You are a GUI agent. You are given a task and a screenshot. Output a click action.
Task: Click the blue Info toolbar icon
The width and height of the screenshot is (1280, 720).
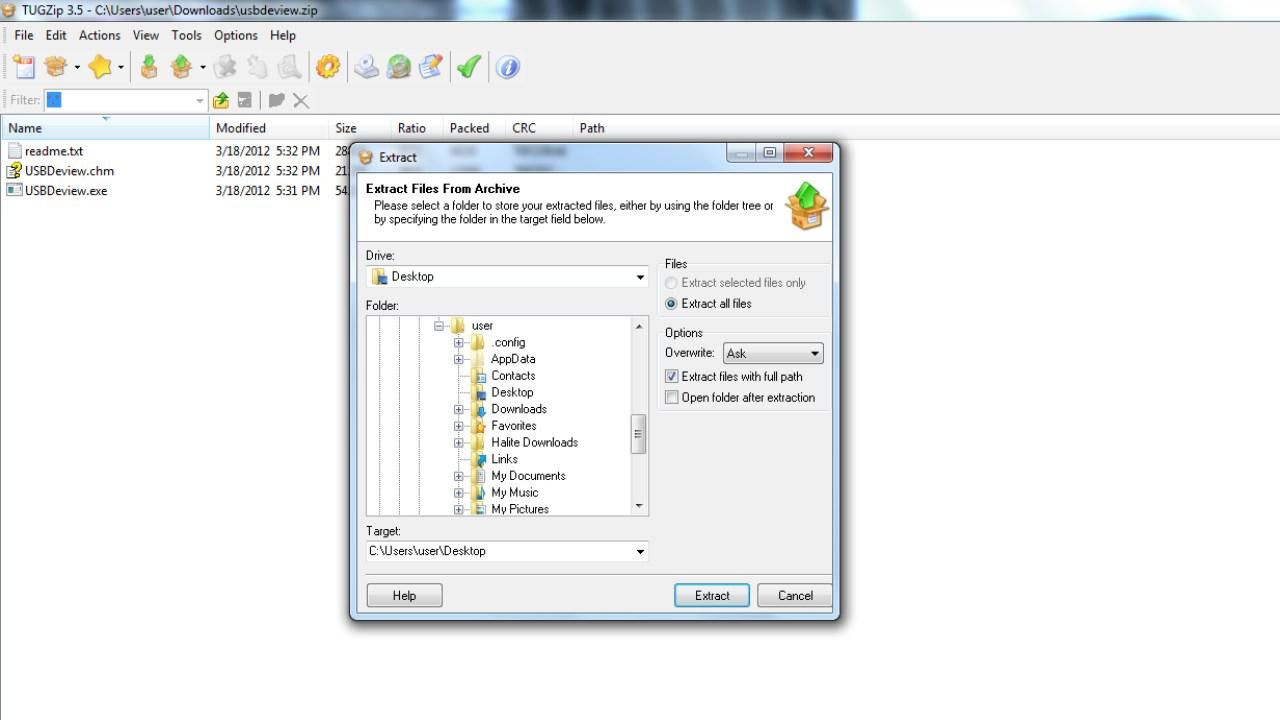tap(508, 67)
